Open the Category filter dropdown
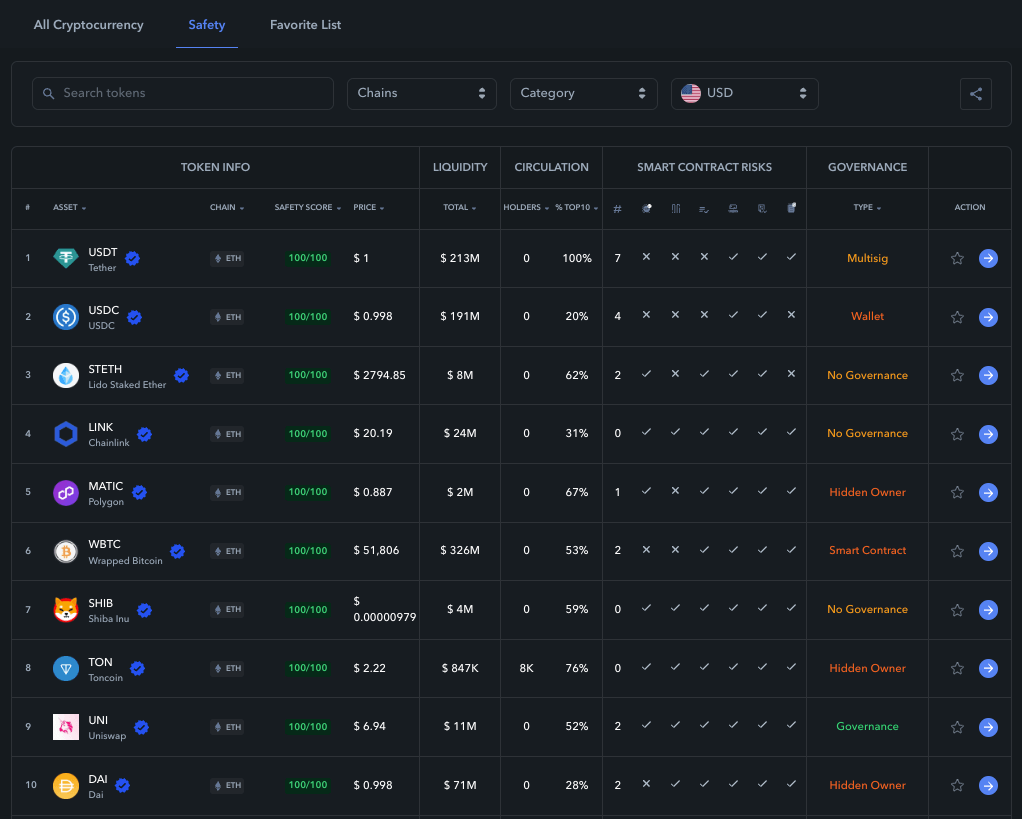 click(583, 94)
